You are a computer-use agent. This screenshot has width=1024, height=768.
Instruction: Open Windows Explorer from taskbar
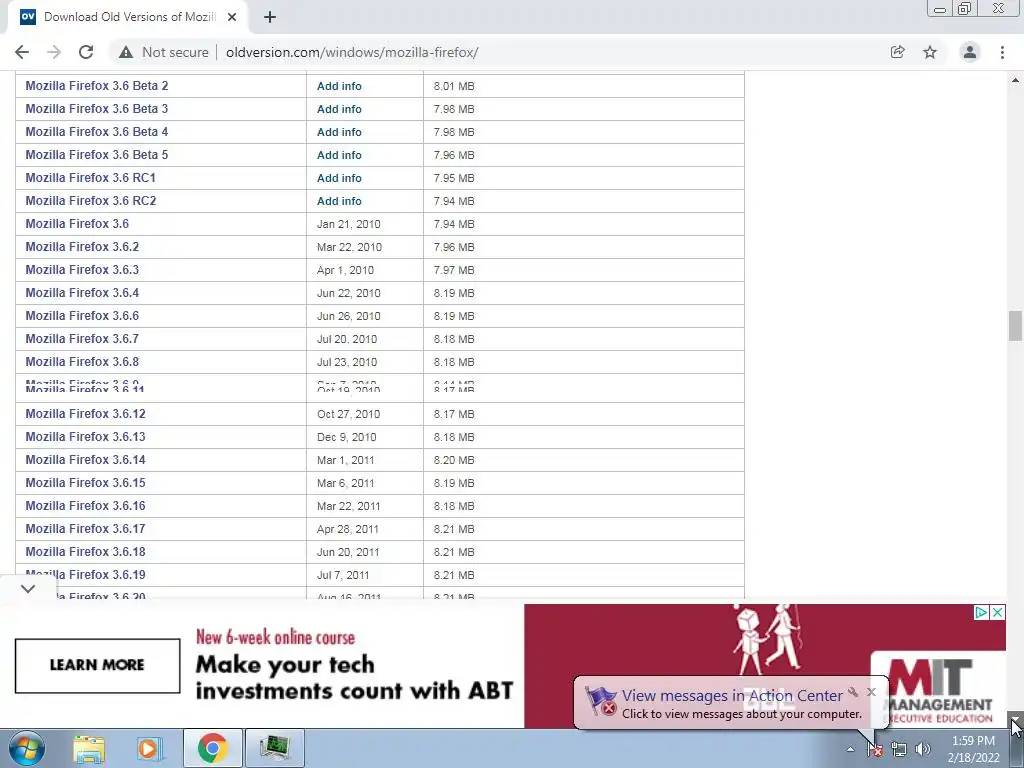pyautogui.click(x=89, y=748)
